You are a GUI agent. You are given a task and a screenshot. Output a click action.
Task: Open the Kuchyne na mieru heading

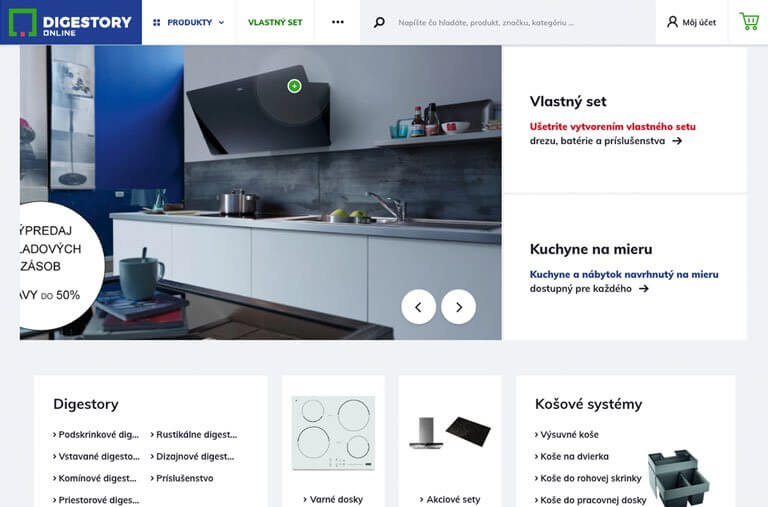tap(591, 249)
